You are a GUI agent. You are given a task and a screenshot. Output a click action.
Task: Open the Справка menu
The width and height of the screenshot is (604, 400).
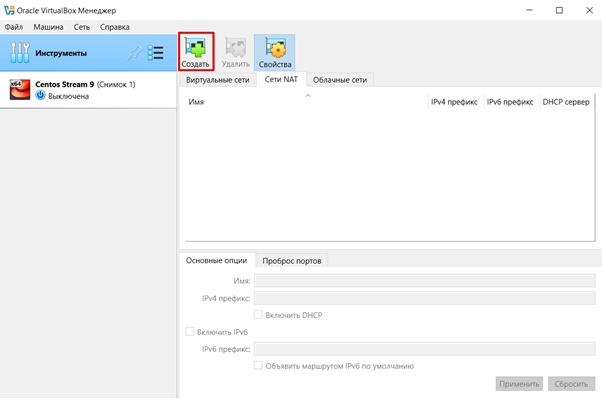pos(114,27)
